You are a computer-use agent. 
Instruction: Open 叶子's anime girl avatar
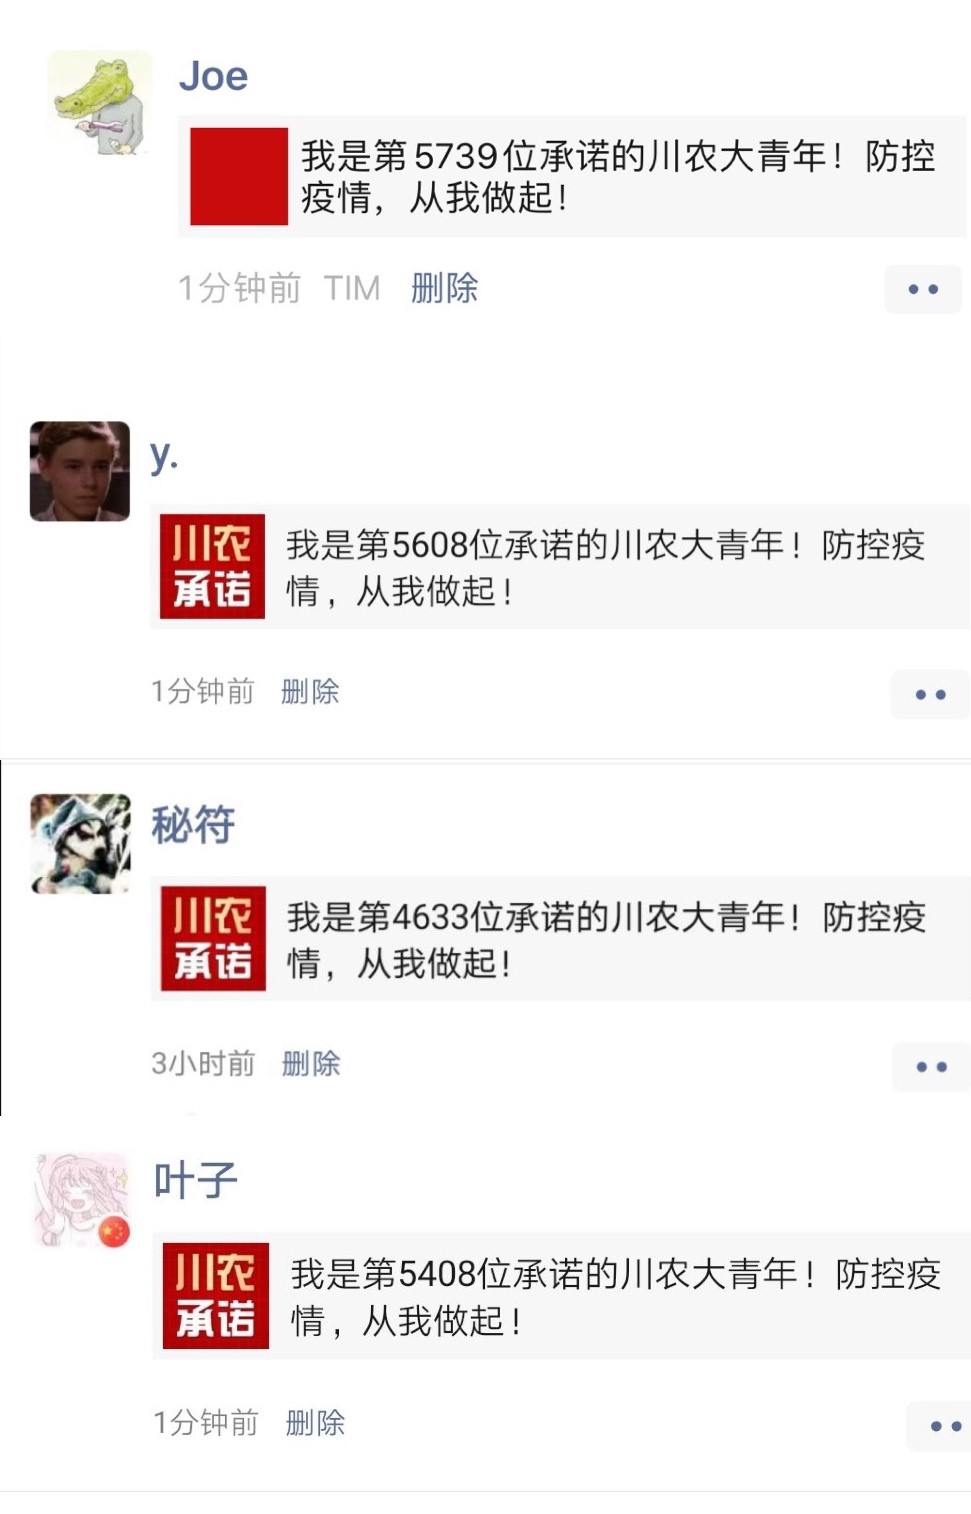click(83, 1201)
